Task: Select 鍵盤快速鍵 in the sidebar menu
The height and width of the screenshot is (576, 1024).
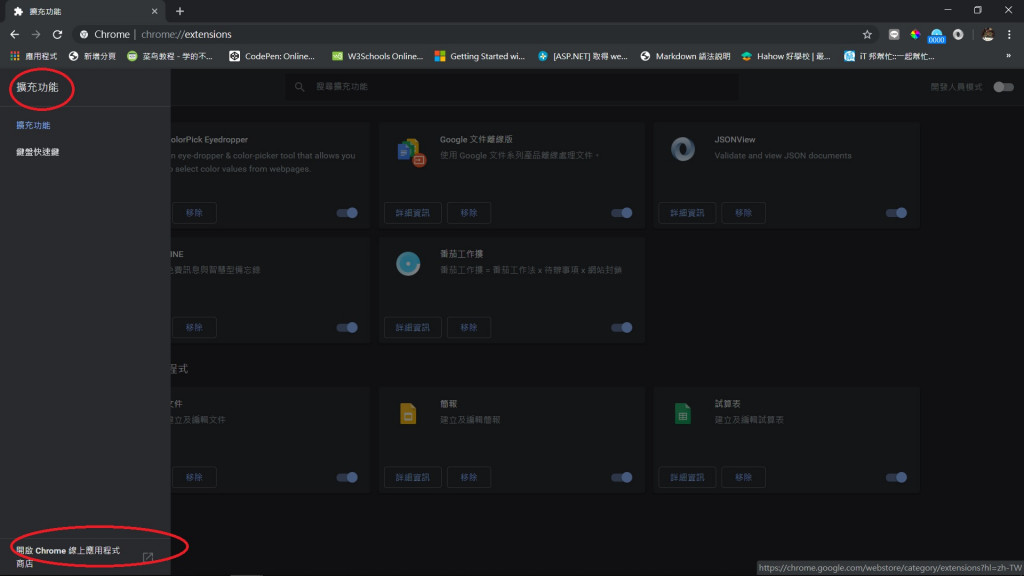Action: [38, 152]
